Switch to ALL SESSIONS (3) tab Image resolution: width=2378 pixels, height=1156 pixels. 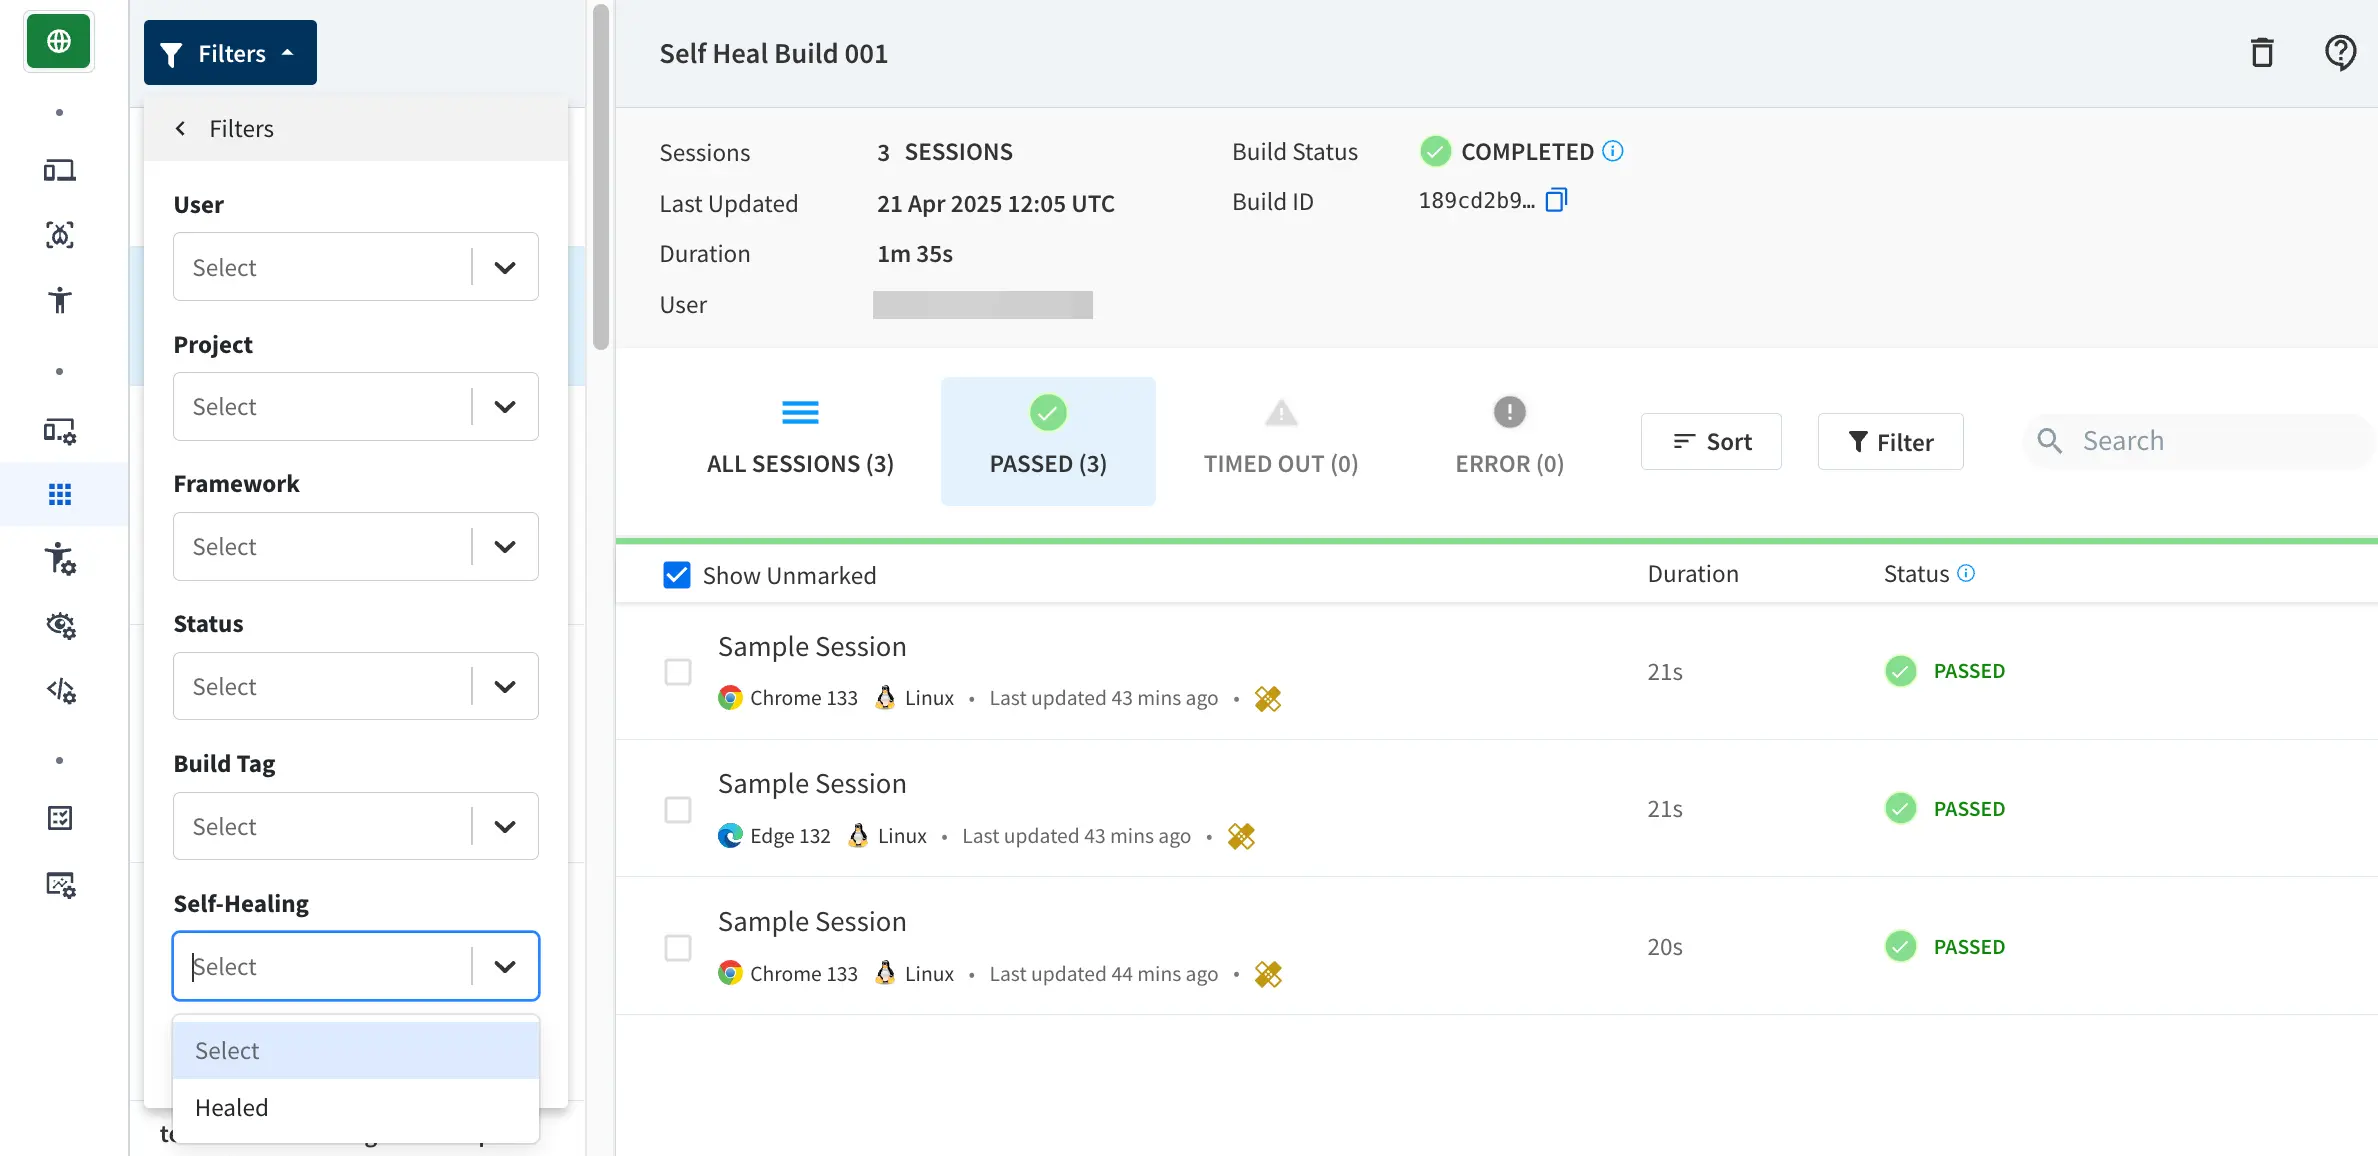(x=800, y=441)
